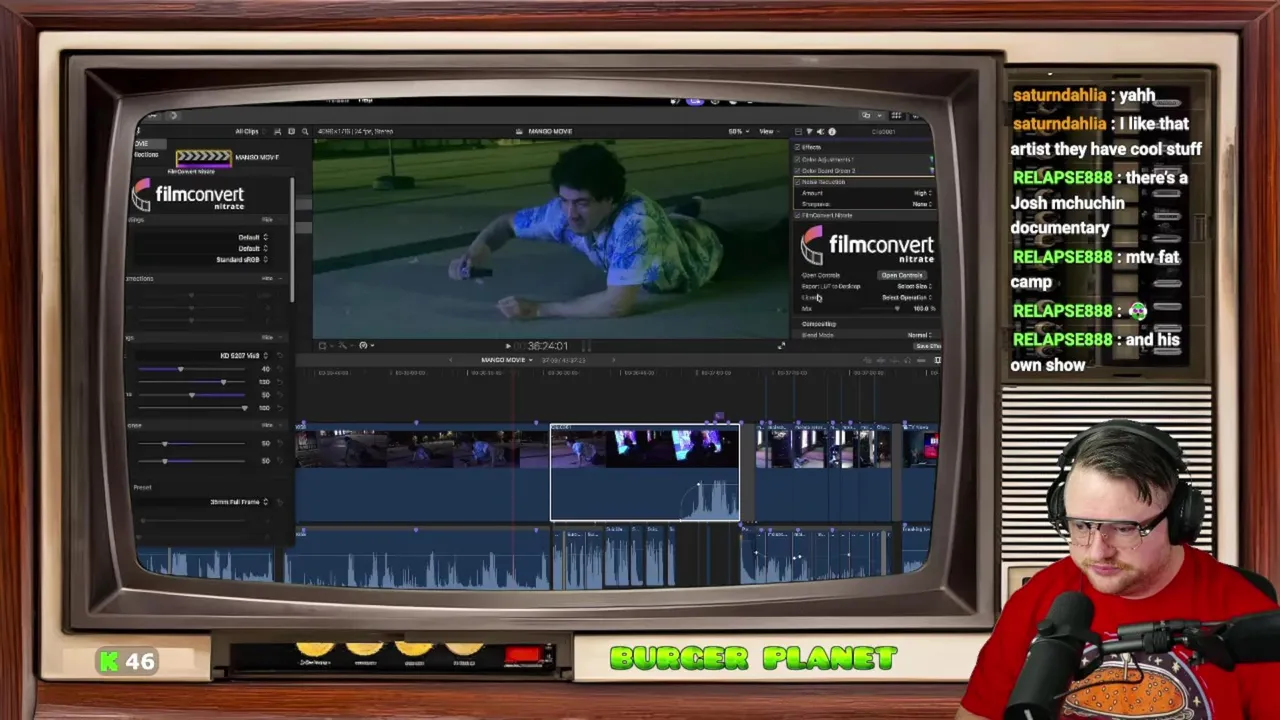Open the All Clips filter dropdown
This screenshot has width=1280, height=720.
click(250, 131)
